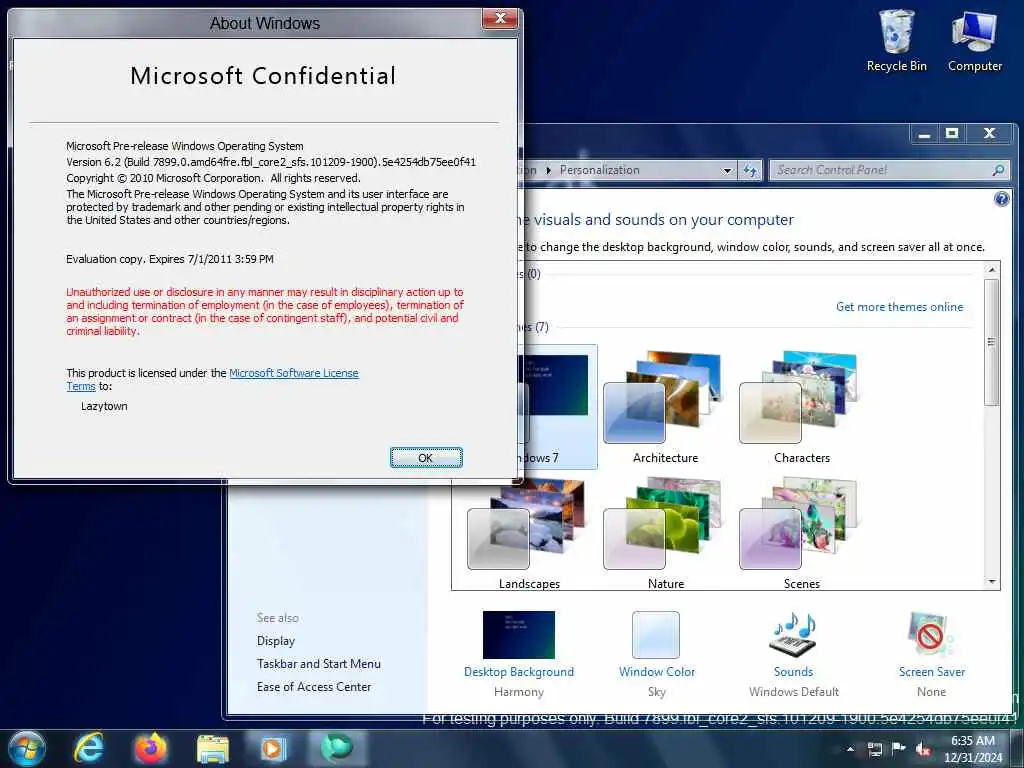Select the Architecture theme

pos(665,406)
